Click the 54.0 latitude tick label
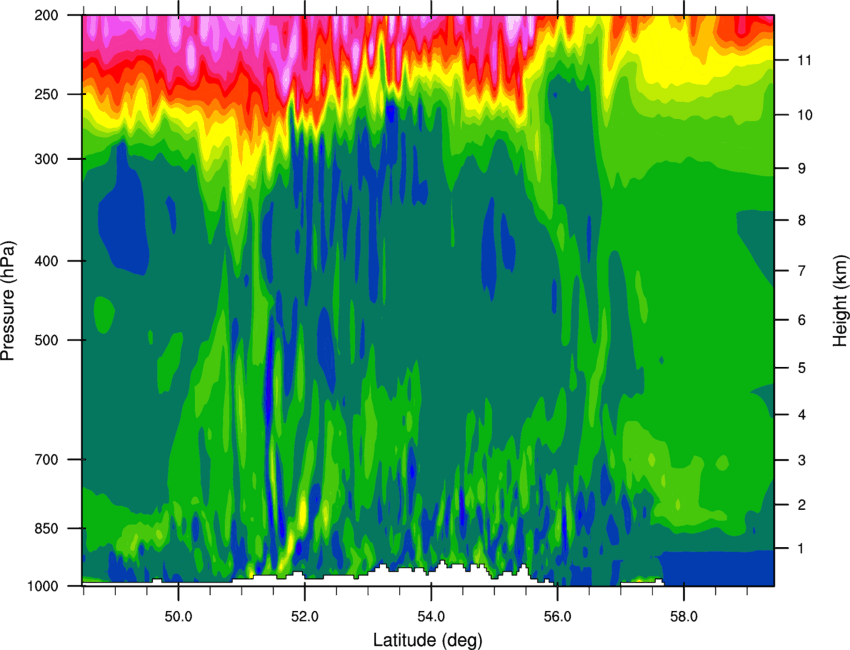This screenshot has width=850, height=650. [x=431, y=616]
